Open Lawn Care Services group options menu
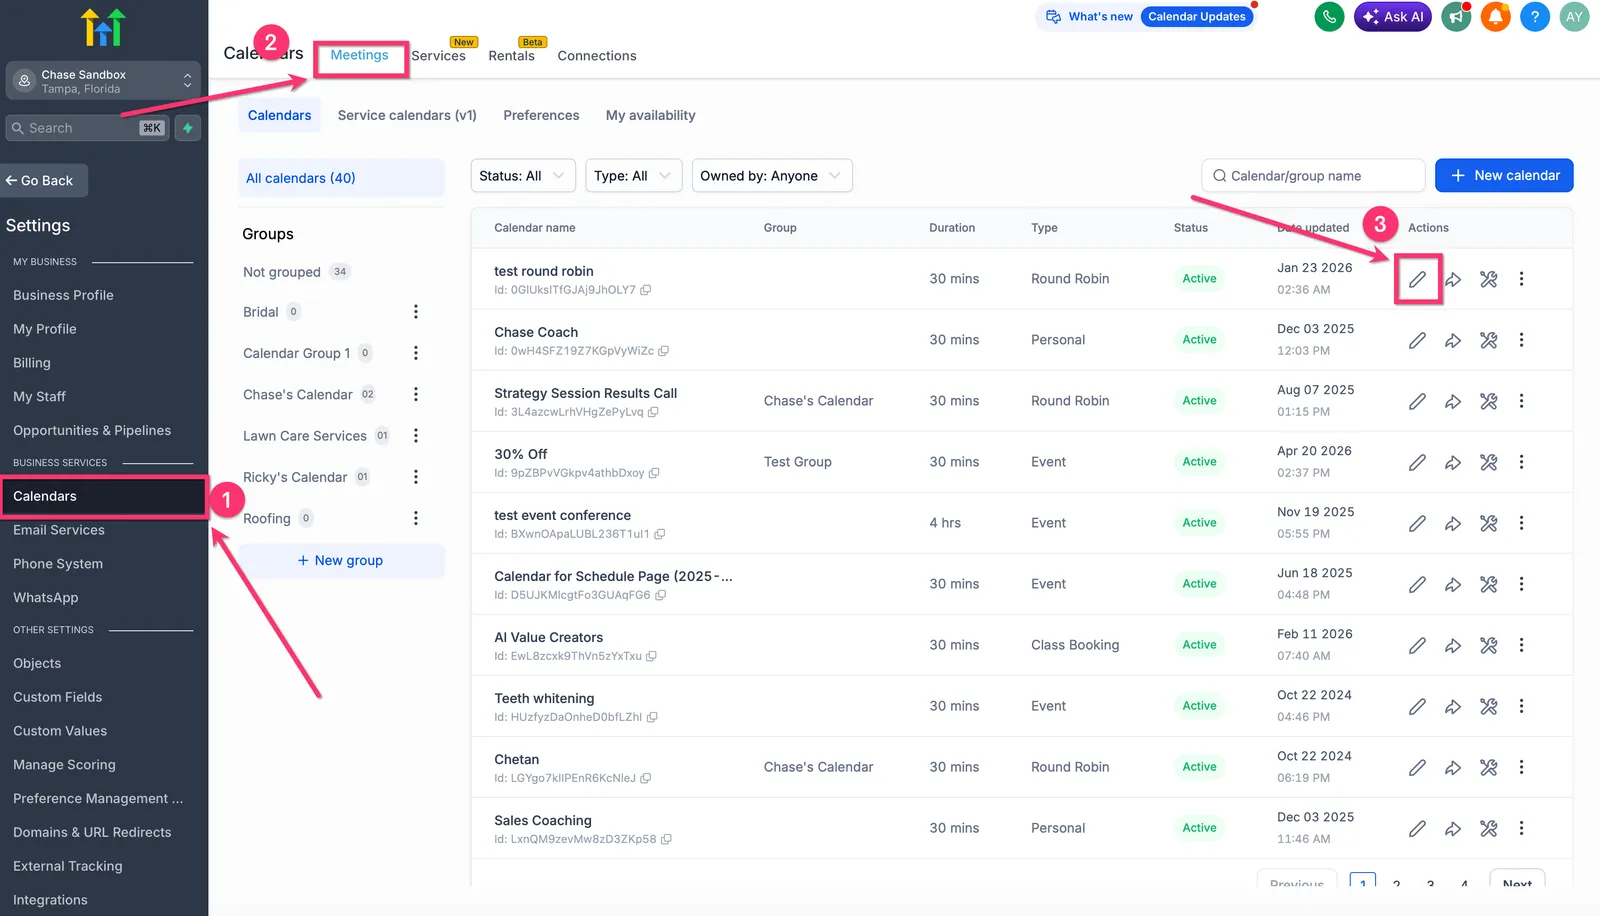This screenshot has height=916, width=1600. click(416, 435)
